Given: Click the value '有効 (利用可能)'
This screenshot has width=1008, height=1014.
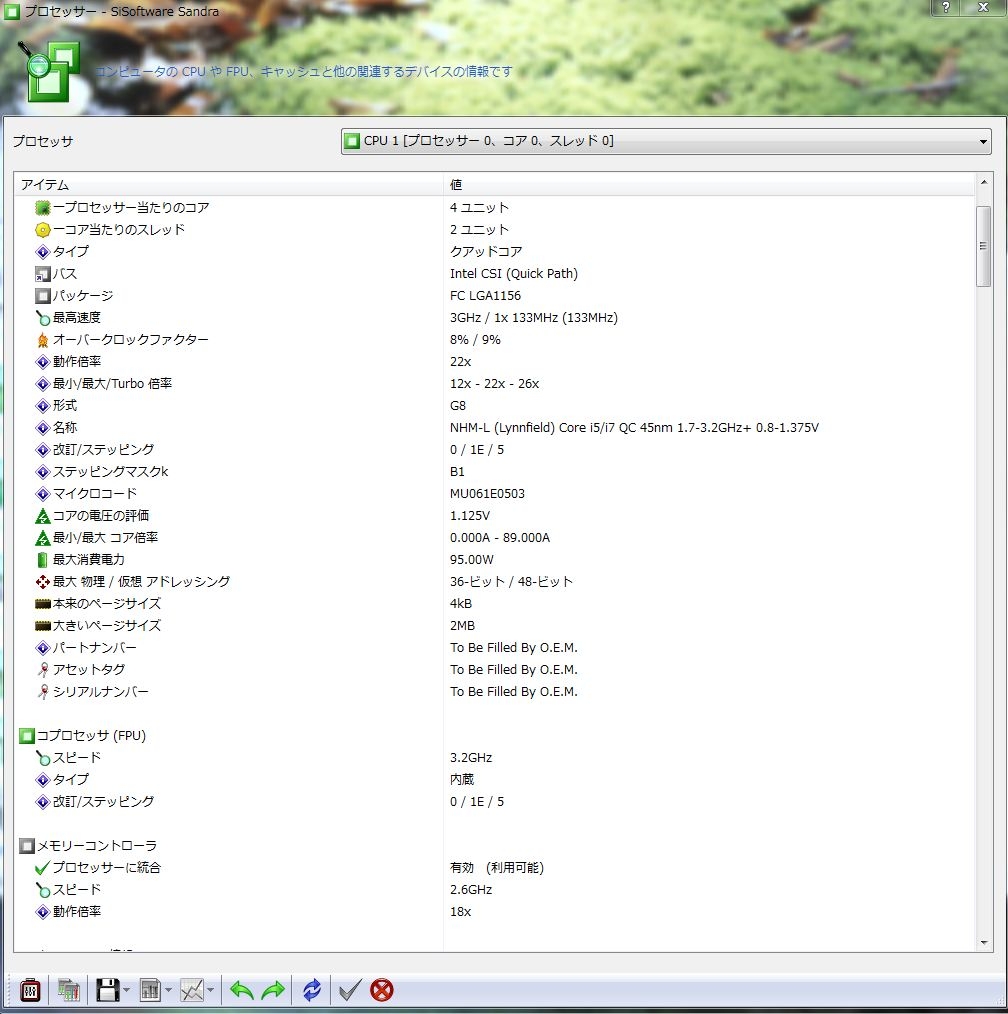Looking at the screenshot, I should pos(497,867).
